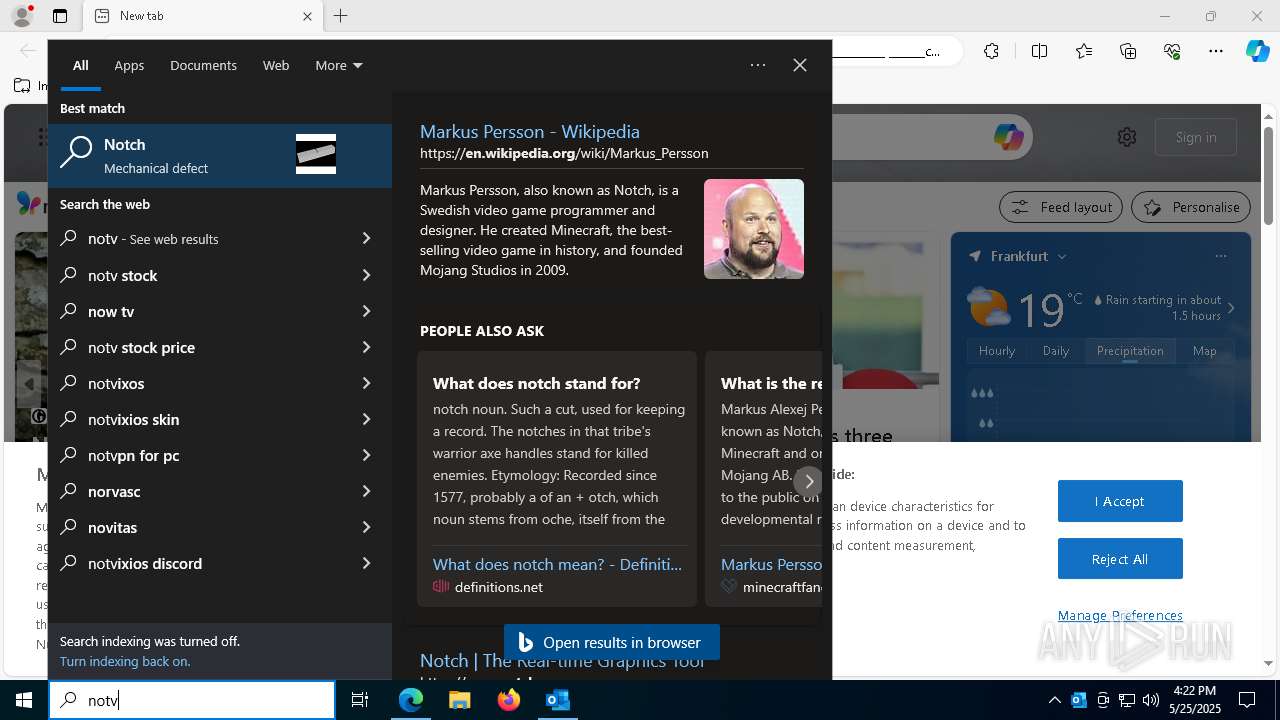Expand the 'notv stock' suggestion arrow
Viewport: 1280px width, 720px height.
click(366, 275)
